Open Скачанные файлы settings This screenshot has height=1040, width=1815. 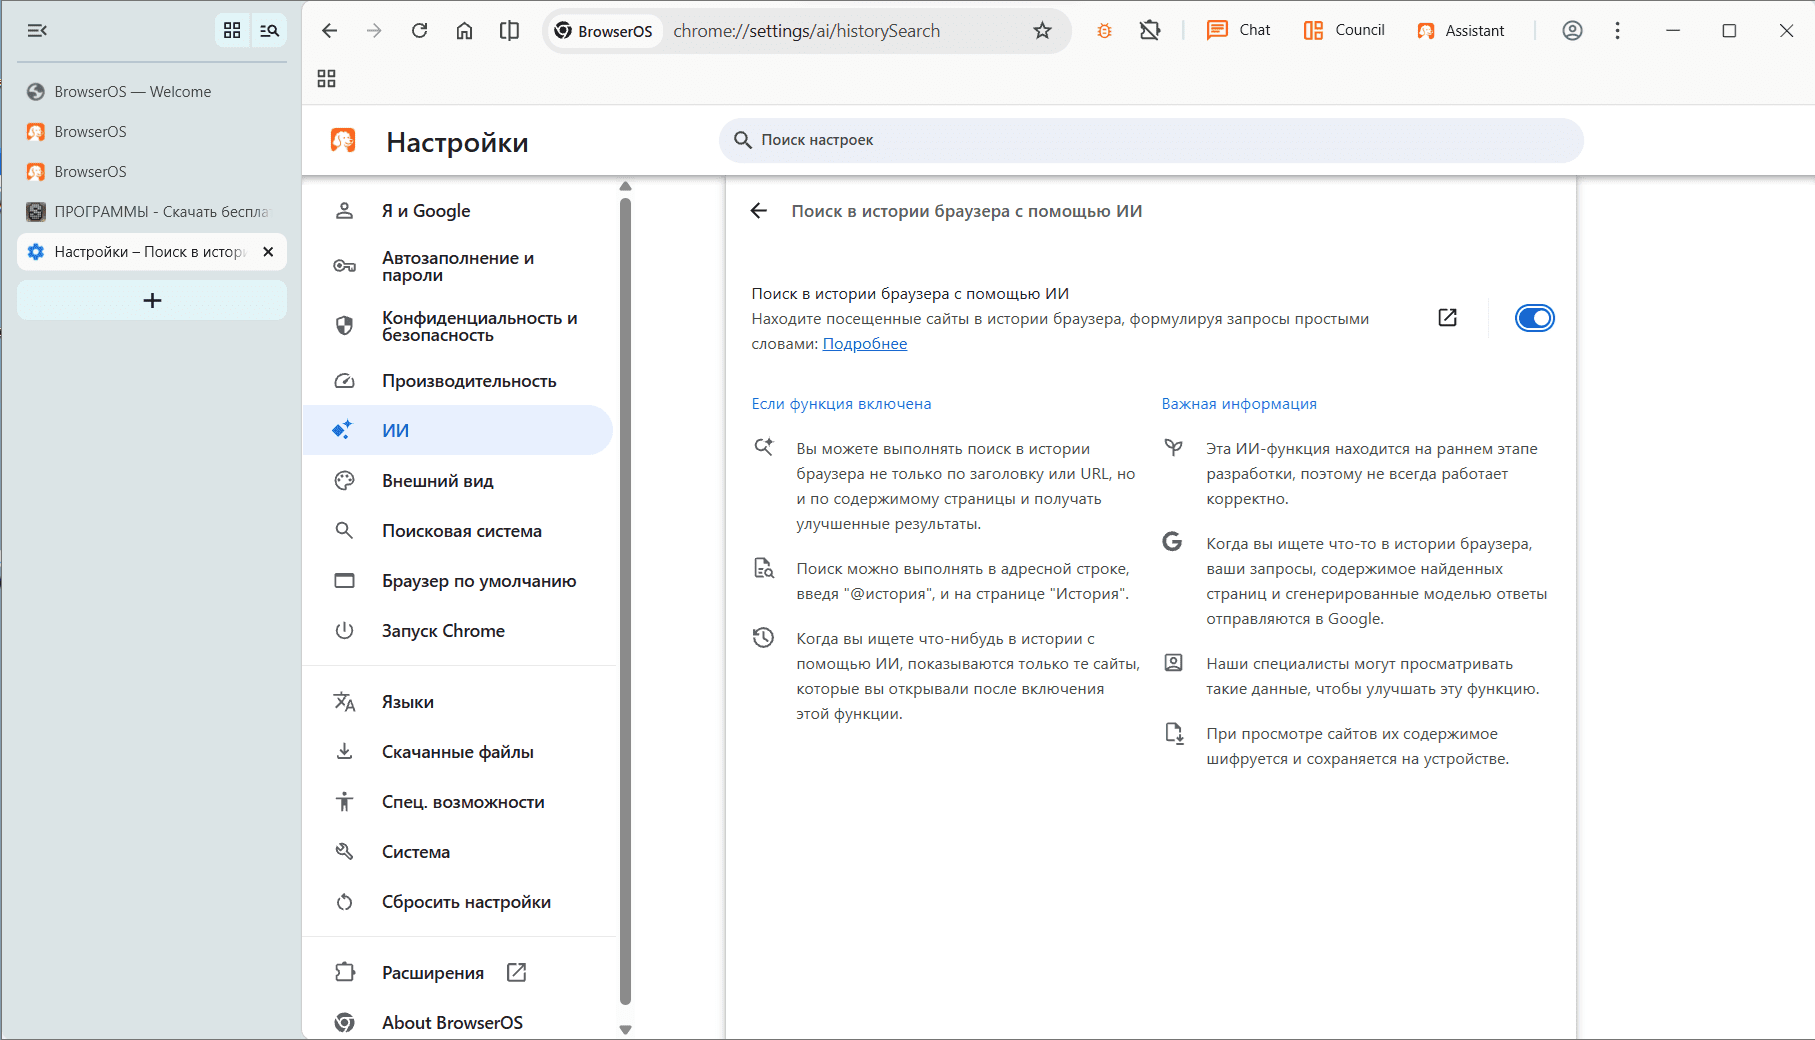click(458, 752)
